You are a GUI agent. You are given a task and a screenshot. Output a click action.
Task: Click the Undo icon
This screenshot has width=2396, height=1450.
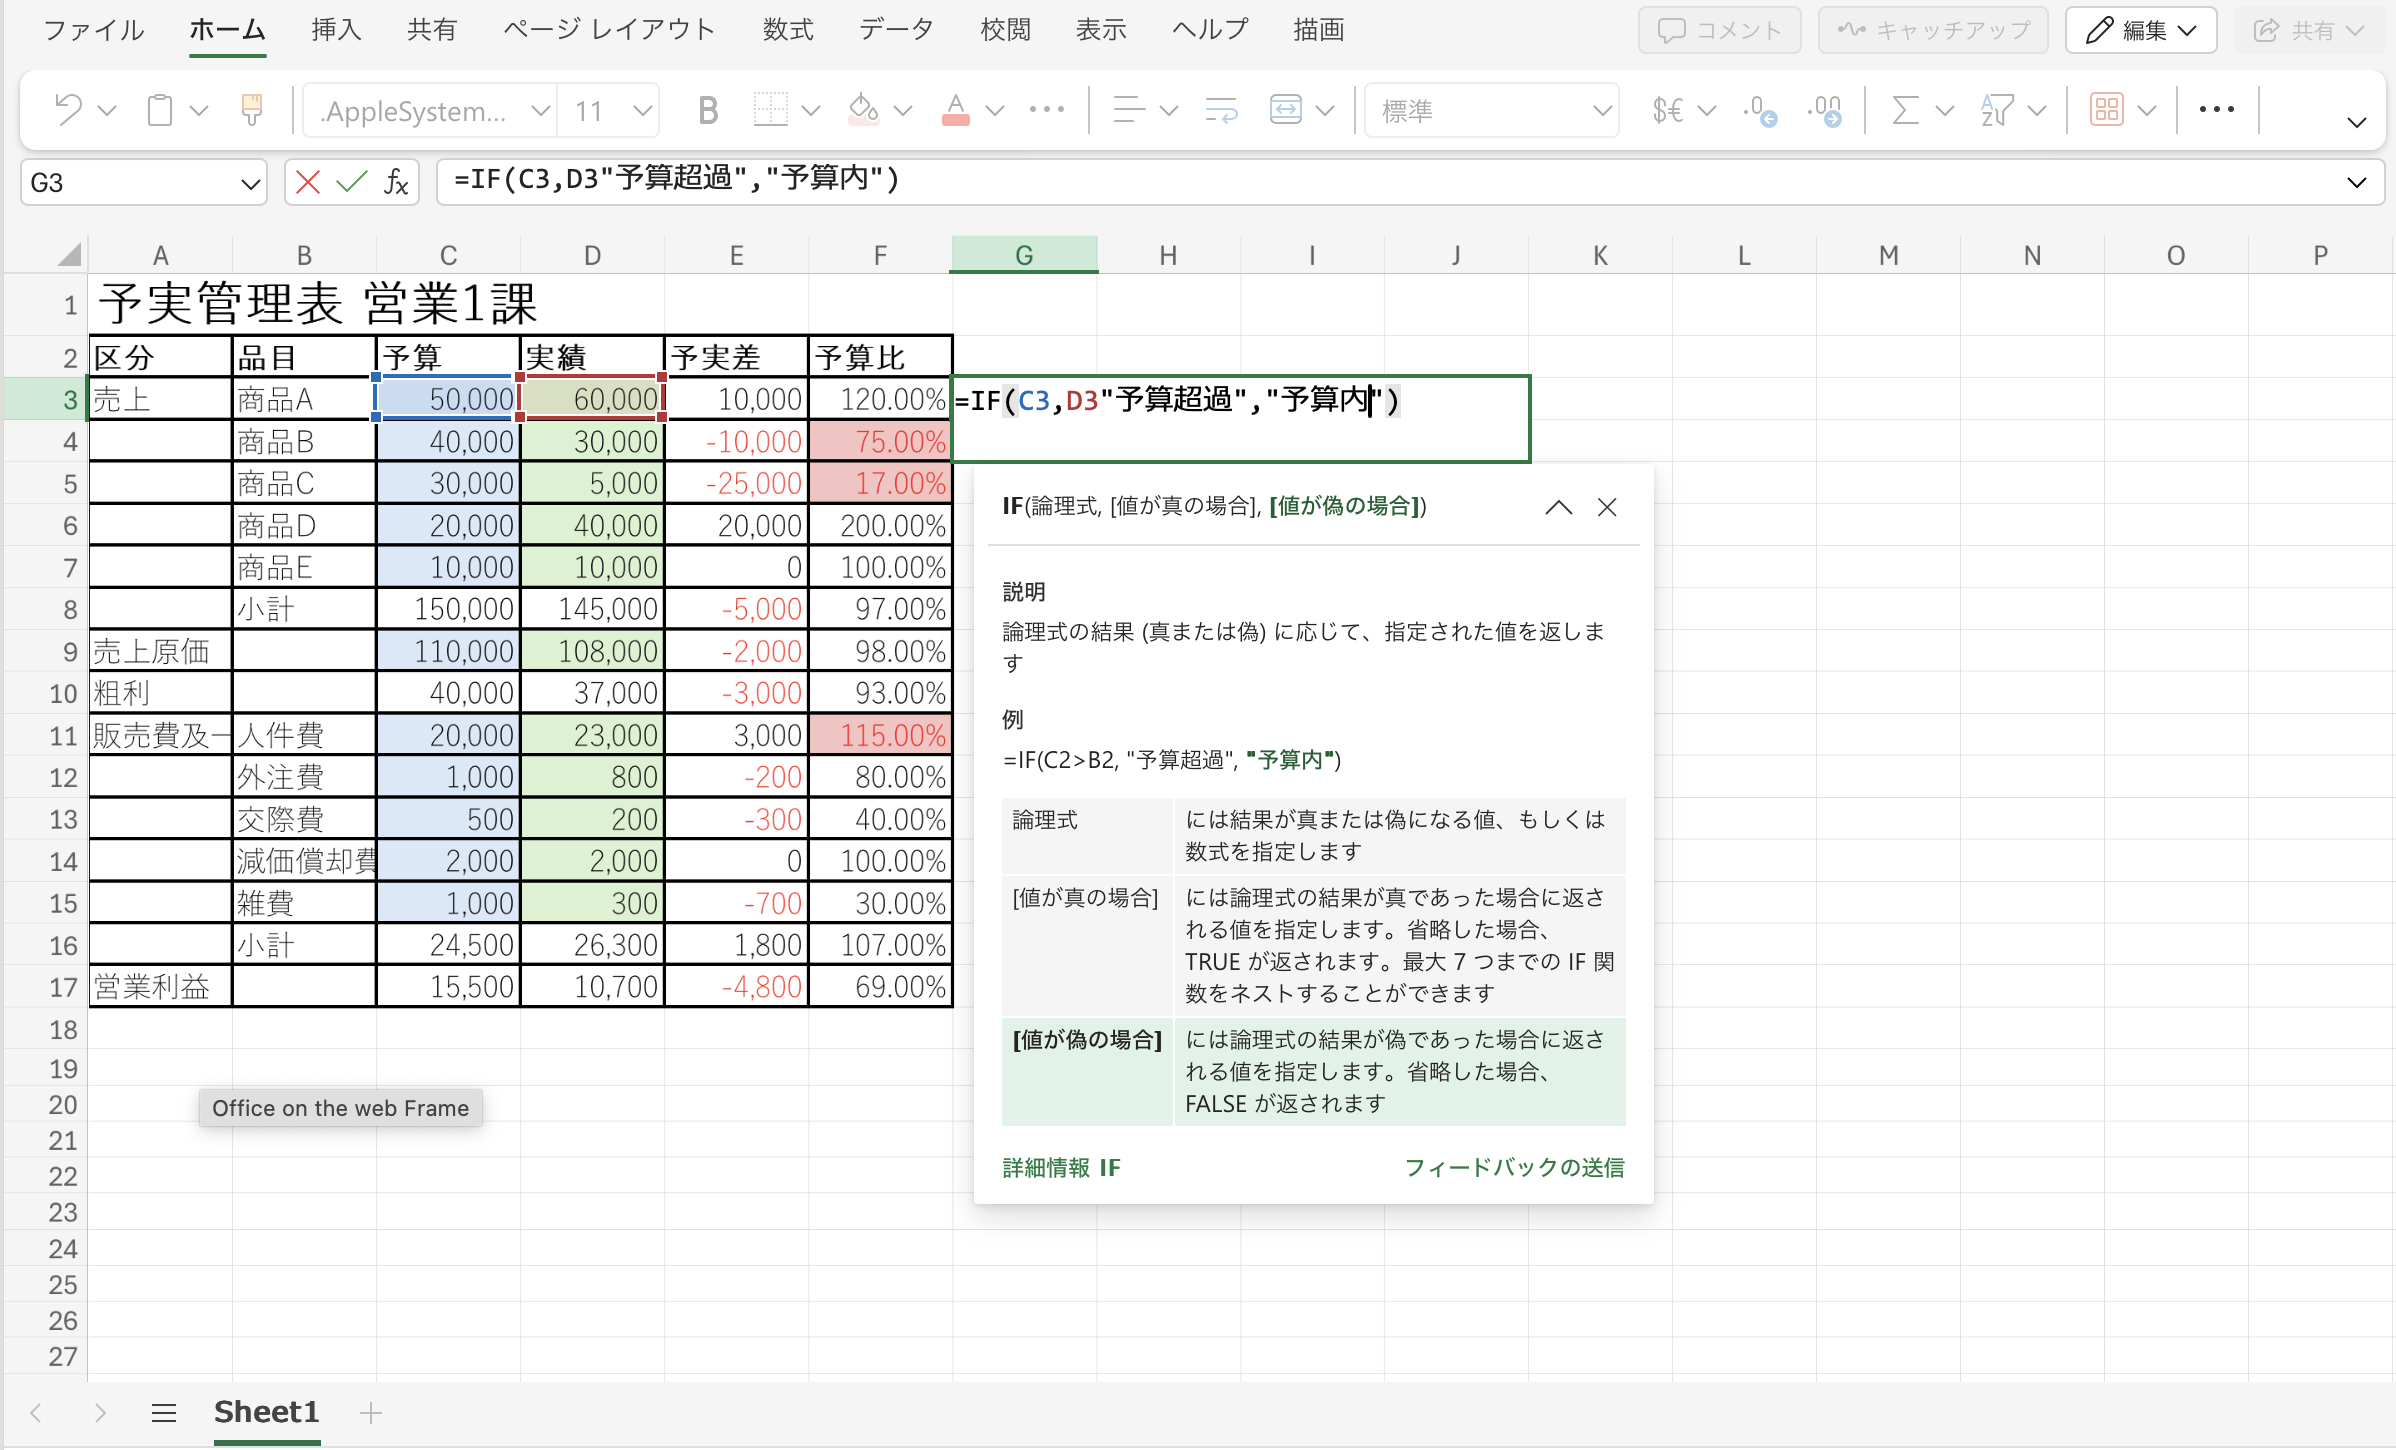click(x=68, y=110)
